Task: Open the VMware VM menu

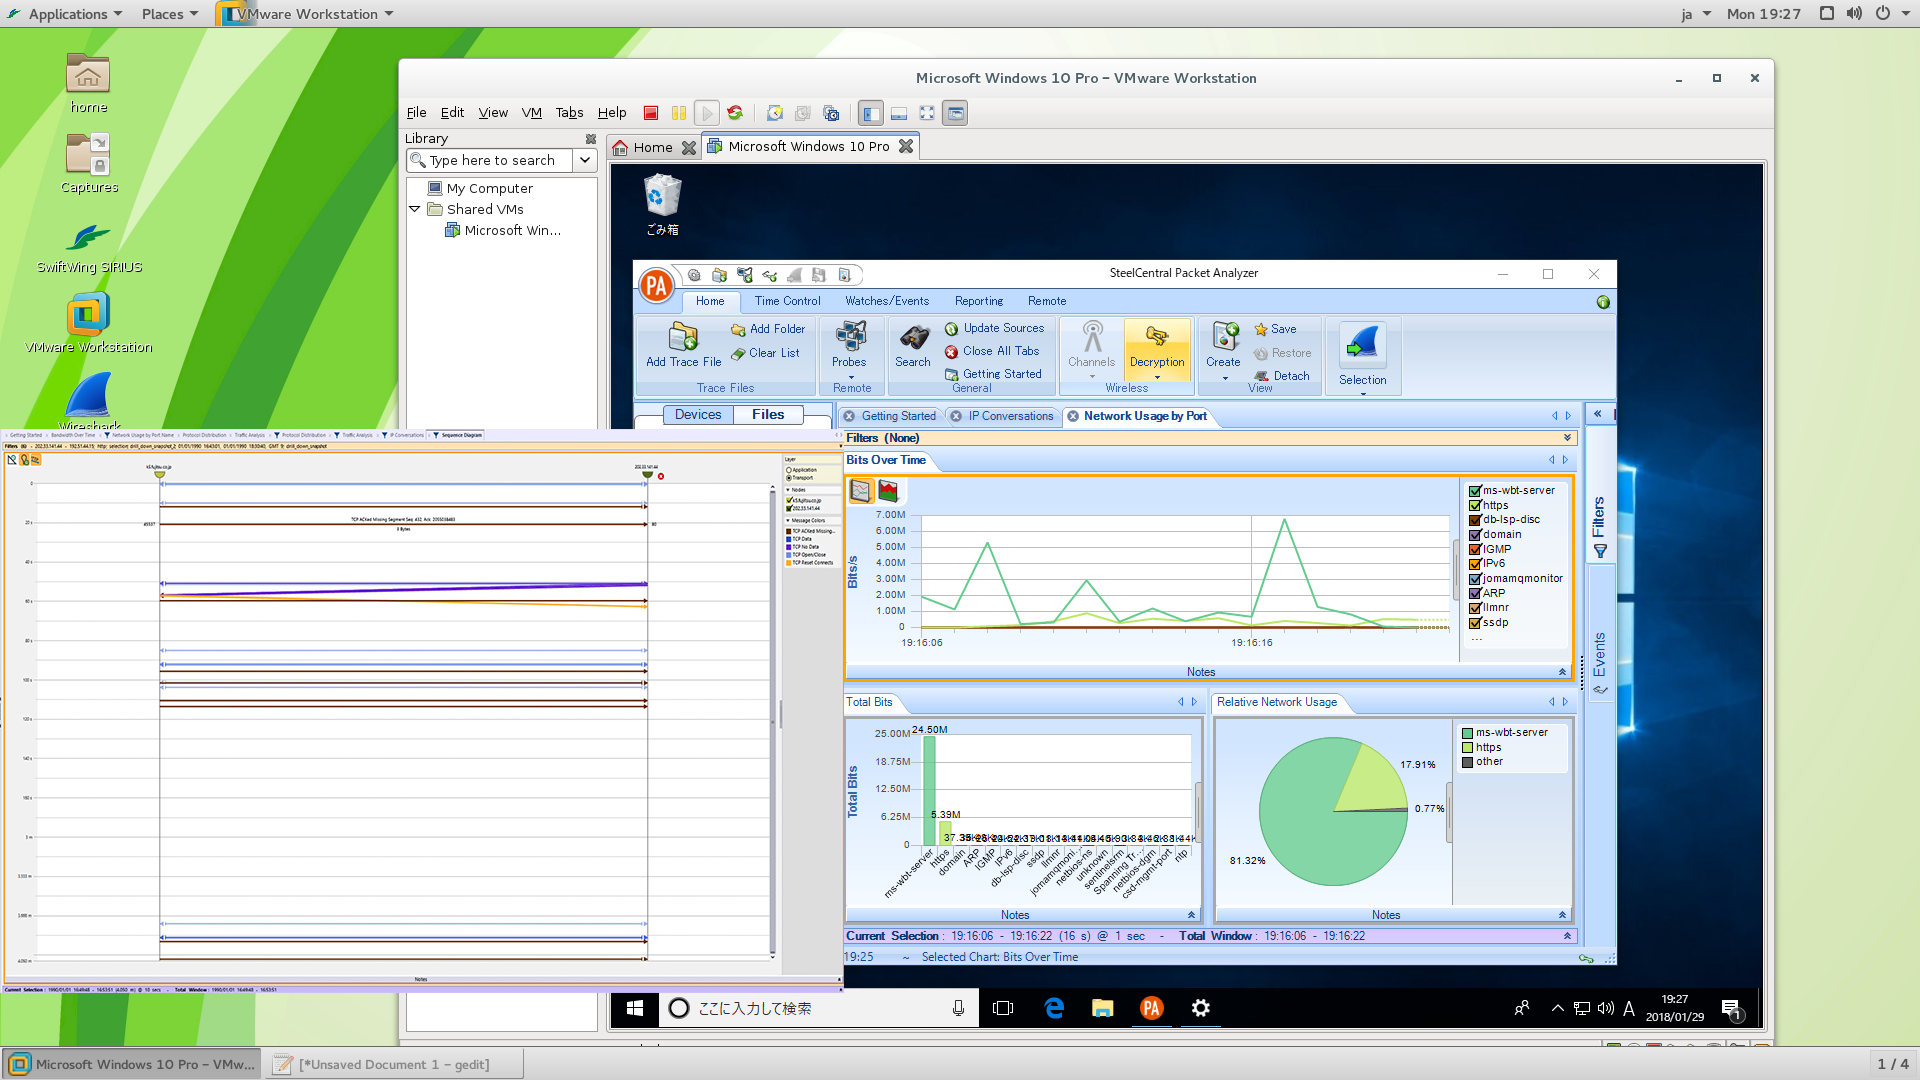Action: coord(532,113)
